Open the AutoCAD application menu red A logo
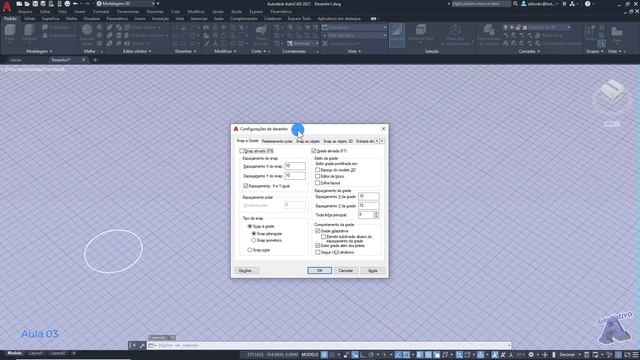 click(7, 6)
